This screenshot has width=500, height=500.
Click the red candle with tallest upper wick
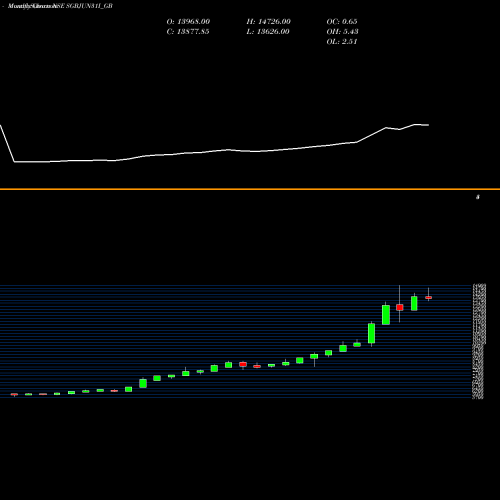[x=400, y=307]
